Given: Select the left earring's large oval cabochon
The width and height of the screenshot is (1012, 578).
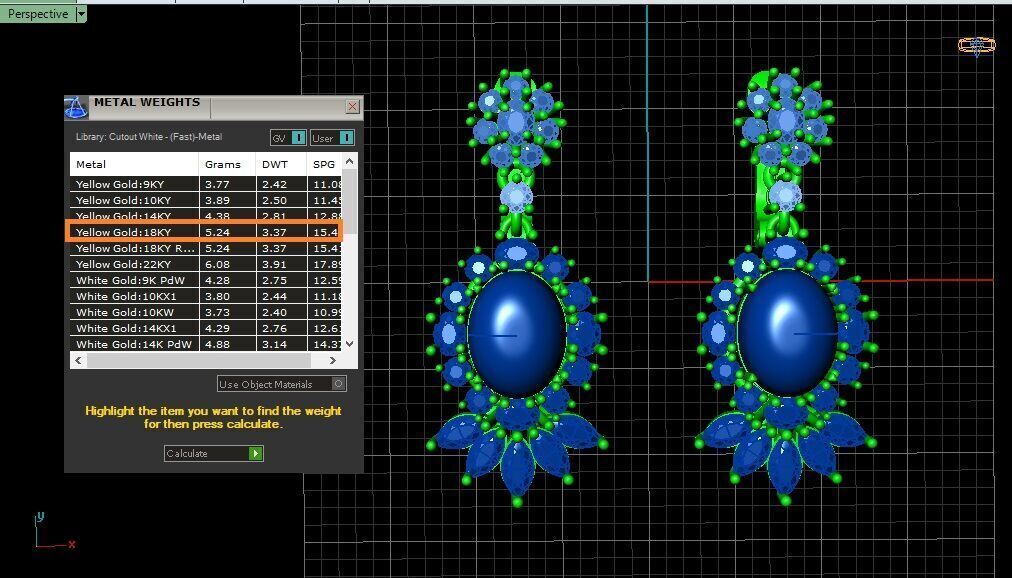Looking at the screenshot, I should coord(516,334).
